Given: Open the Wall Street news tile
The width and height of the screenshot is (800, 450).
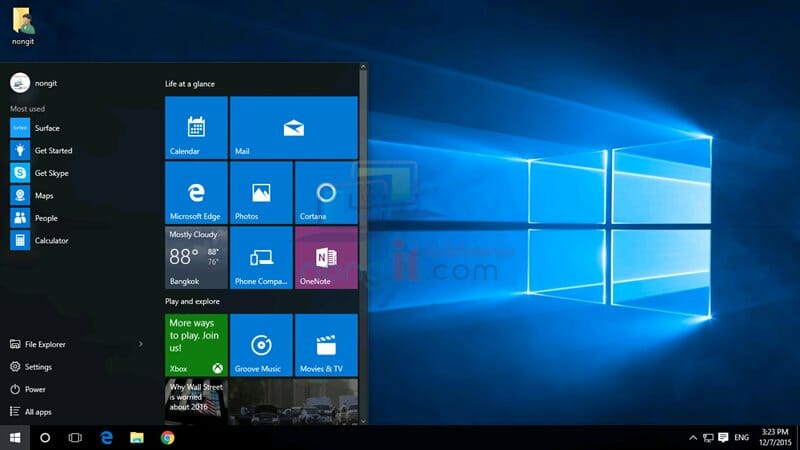Looking at the screenshot, I should coord(196,402).
